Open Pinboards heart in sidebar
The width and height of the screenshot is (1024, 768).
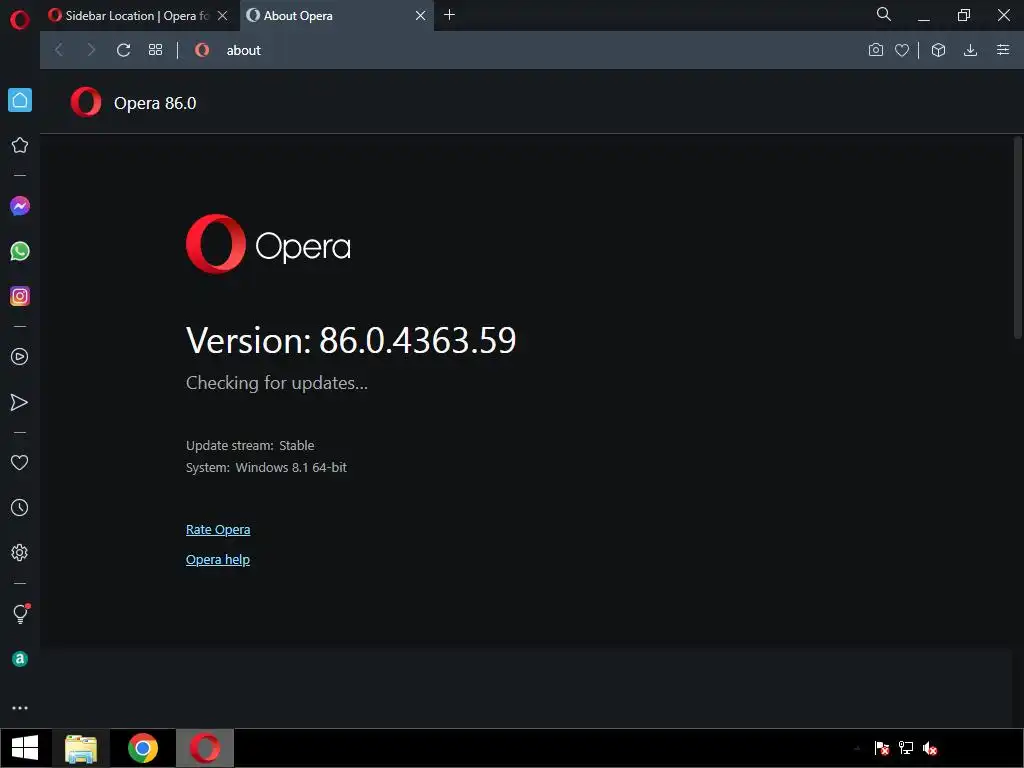20,462
